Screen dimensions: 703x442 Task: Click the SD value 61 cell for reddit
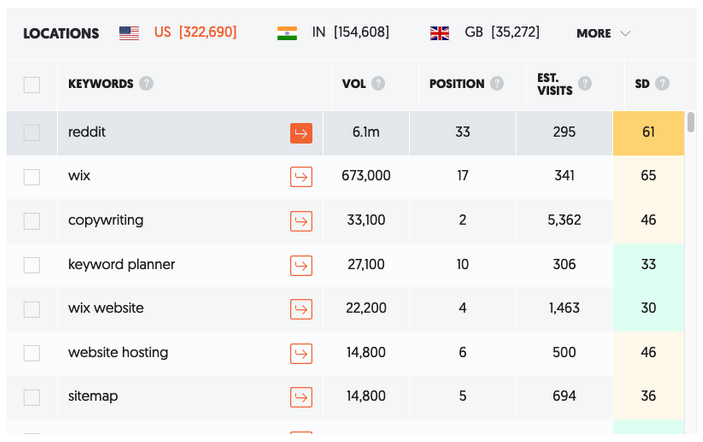[x=648, y=133]
